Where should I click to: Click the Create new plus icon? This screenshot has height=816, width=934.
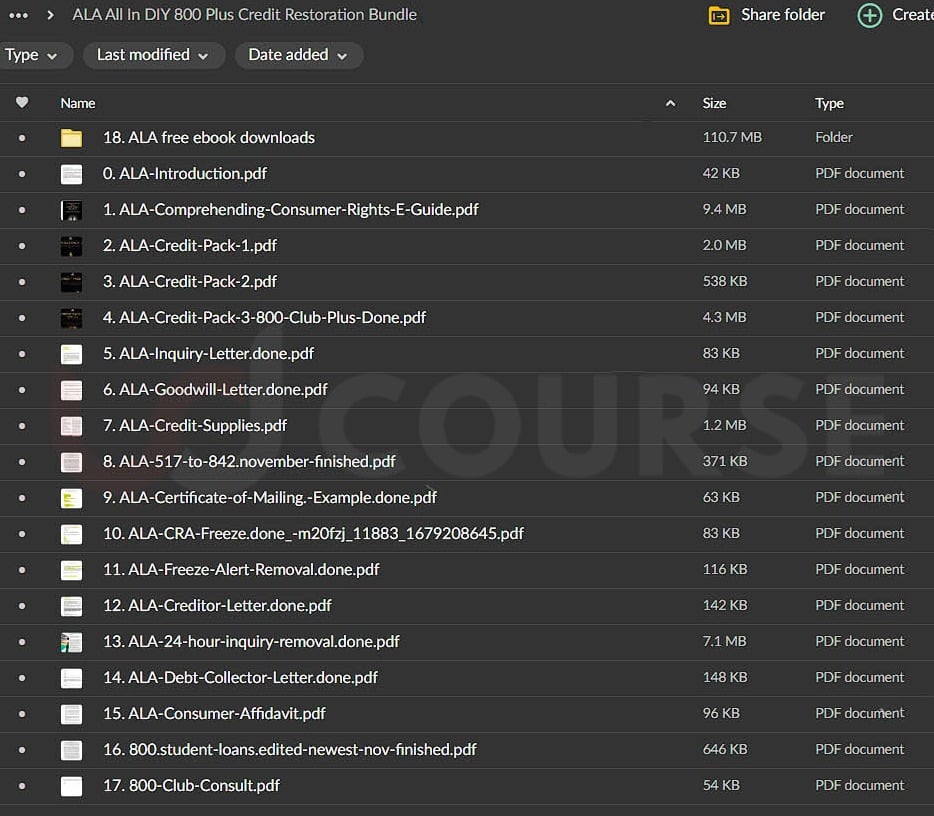(x=870, y=15)
